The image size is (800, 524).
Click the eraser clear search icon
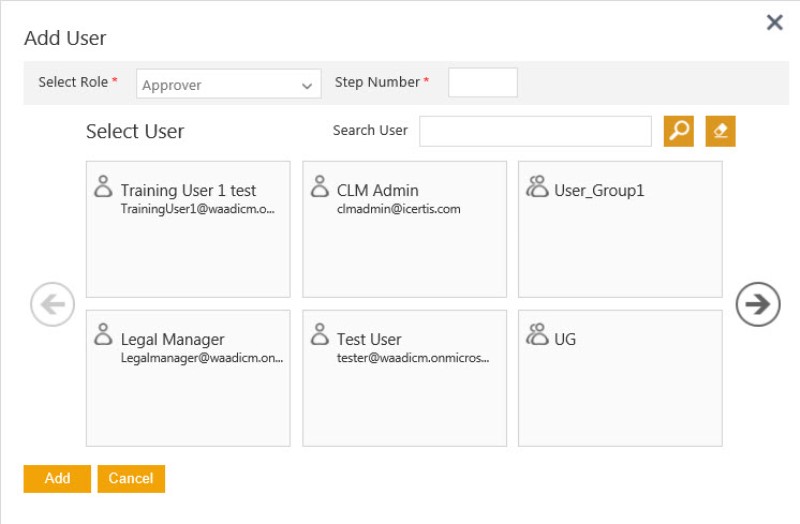click(720, 131)
